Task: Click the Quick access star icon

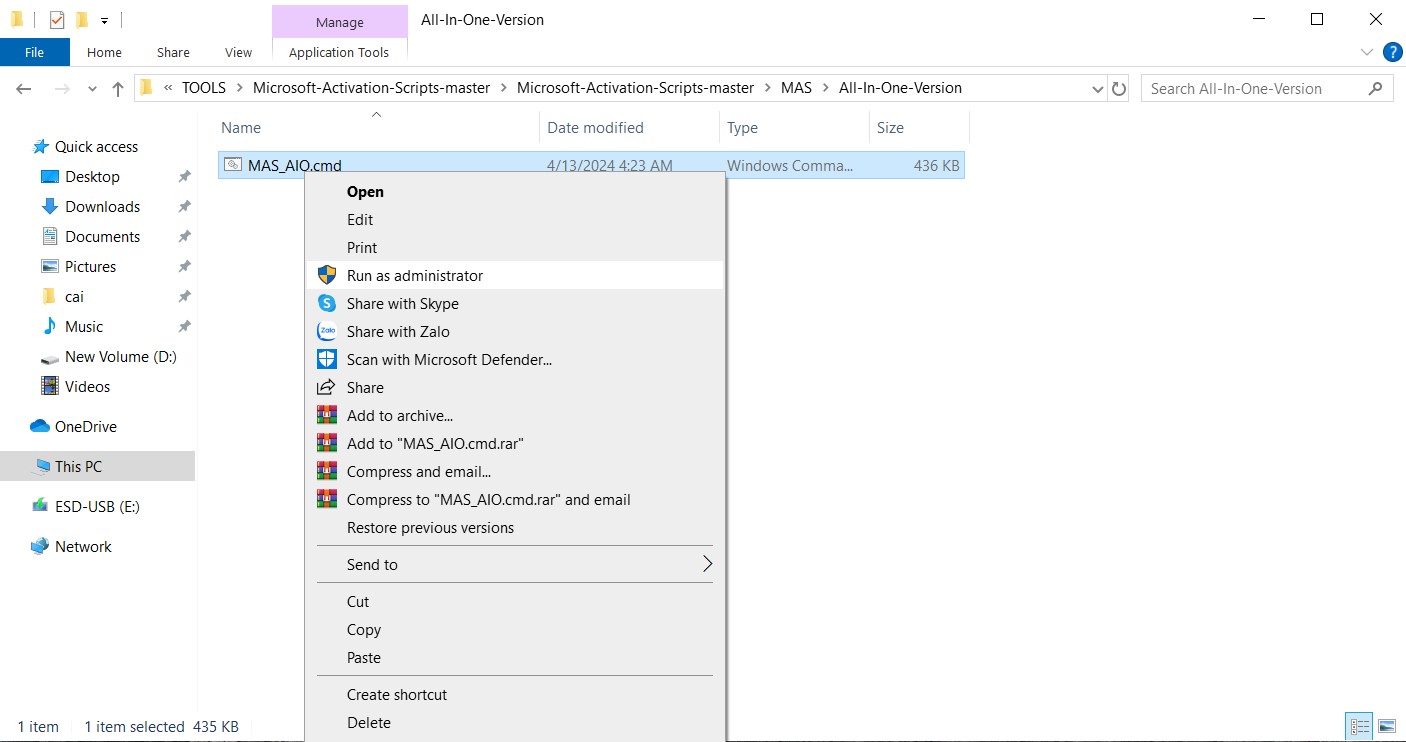Action: pyautogui.click(x=41, y=146)
